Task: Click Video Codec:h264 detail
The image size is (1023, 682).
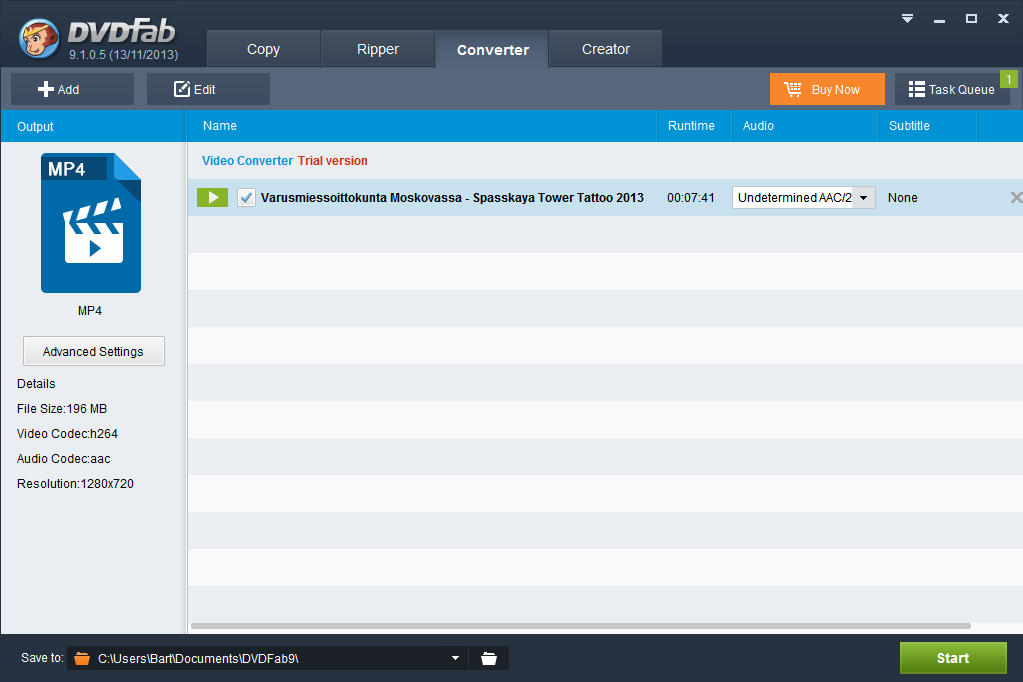Action: (67, 433)
